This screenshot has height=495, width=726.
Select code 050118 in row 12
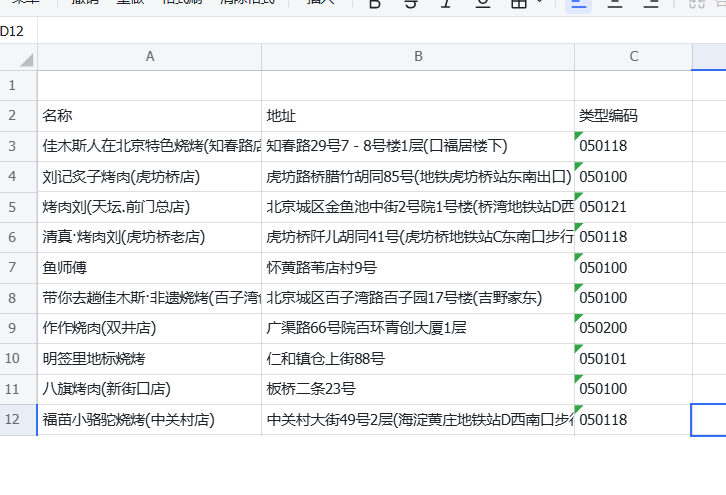tap(633, 420)
